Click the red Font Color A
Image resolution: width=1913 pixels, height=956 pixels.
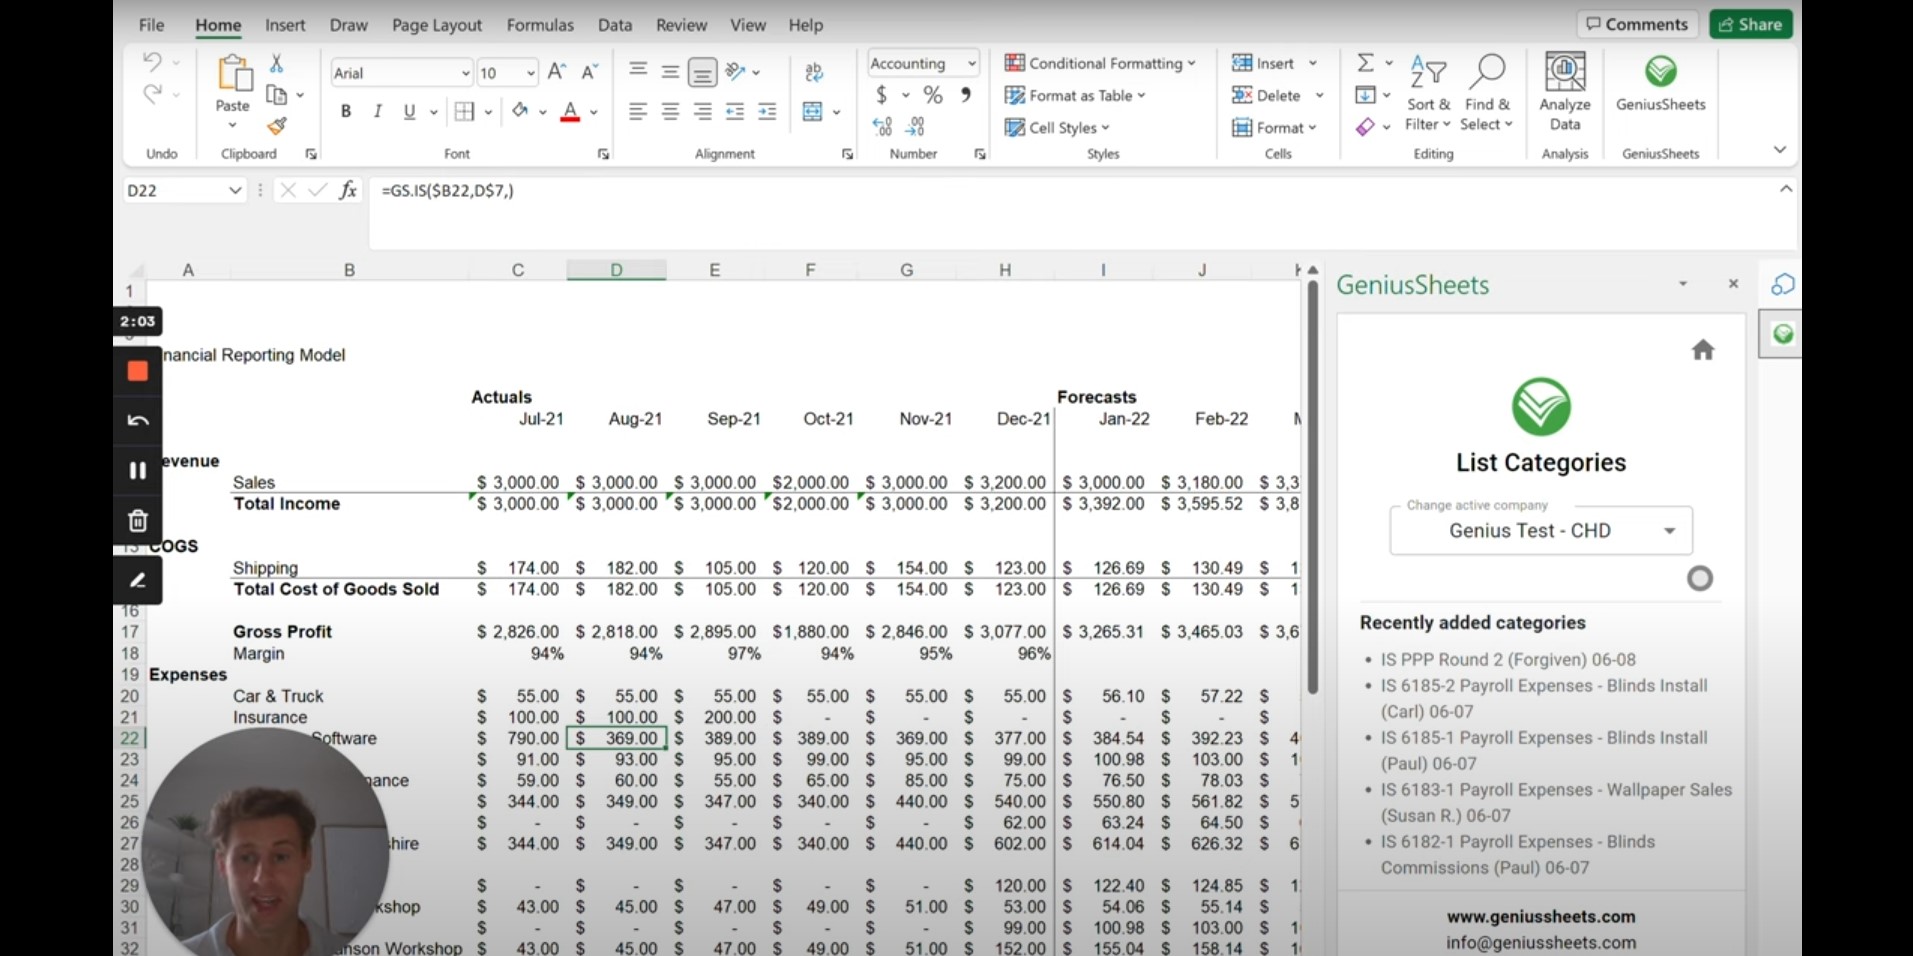click(570, 111)
